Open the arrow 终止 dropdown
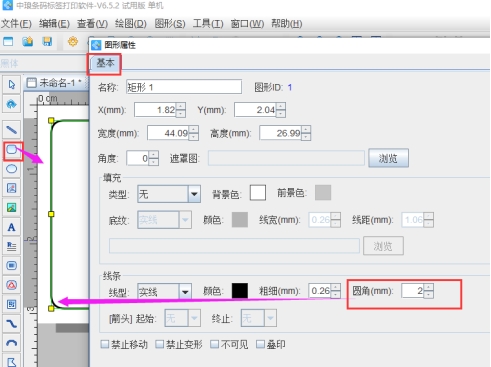The width and height of the screenshot is (491, 367). [x=270, y=318]
